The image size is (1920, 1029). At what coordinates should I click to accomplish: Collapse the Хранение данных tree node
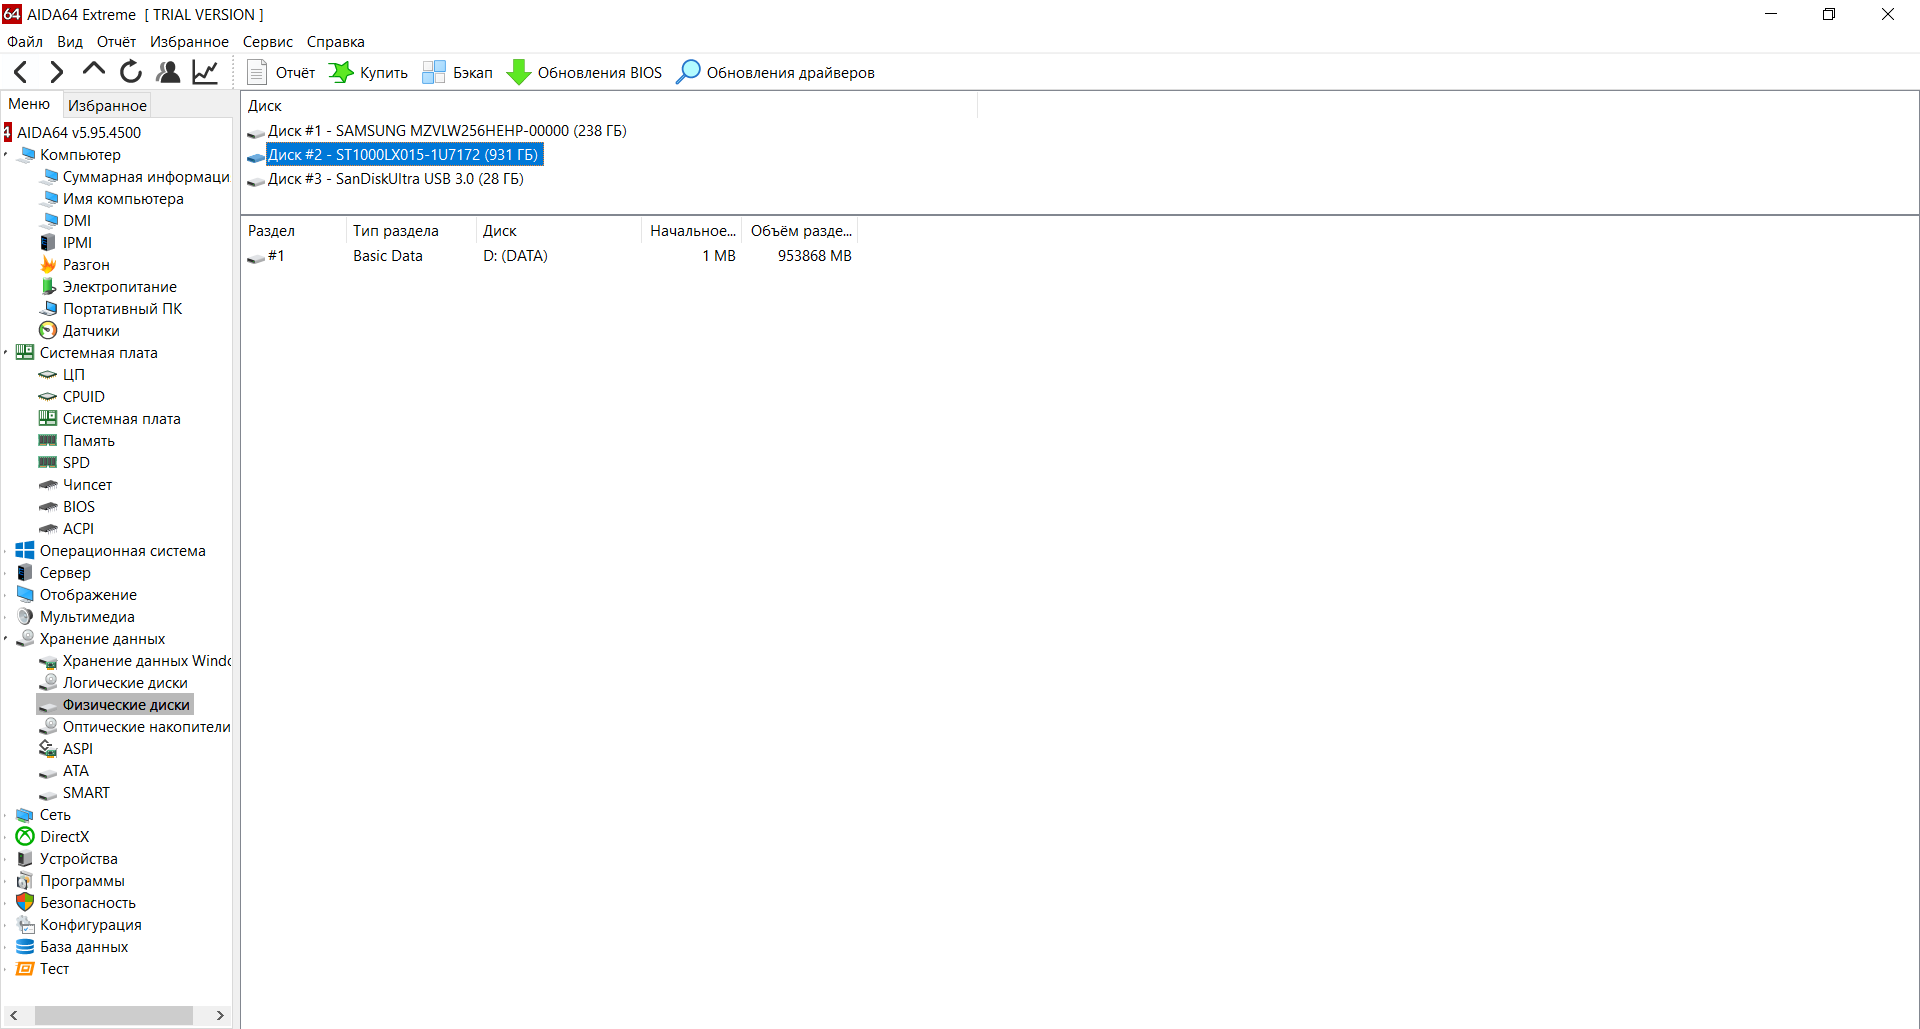coord(6,639)
